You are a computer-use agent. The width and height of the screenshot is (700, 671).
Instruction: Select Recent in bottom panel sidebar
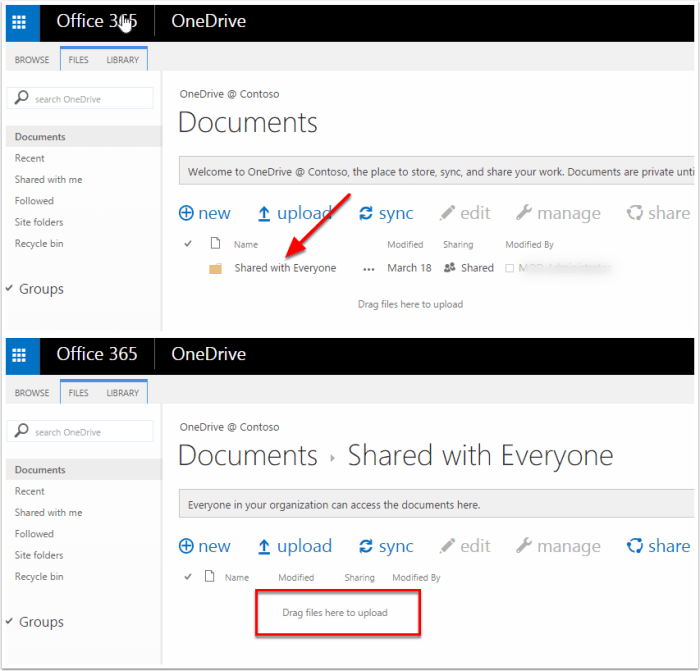(29, 491)
